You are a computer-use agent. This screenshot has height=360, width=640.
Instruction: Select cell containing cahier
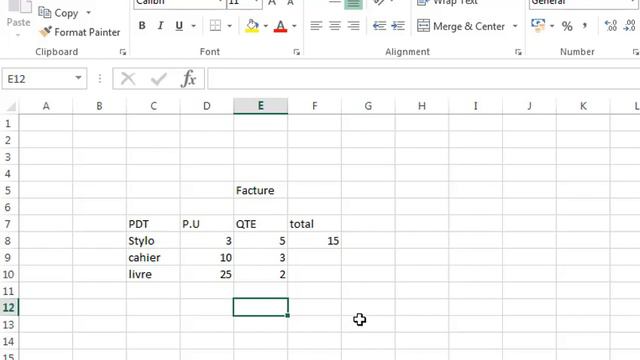point(153,258)
